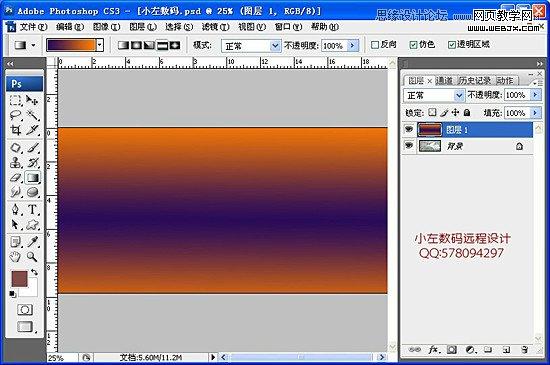550x365 pixels.
Task: Select the Type tool
Action: point(32,210)
